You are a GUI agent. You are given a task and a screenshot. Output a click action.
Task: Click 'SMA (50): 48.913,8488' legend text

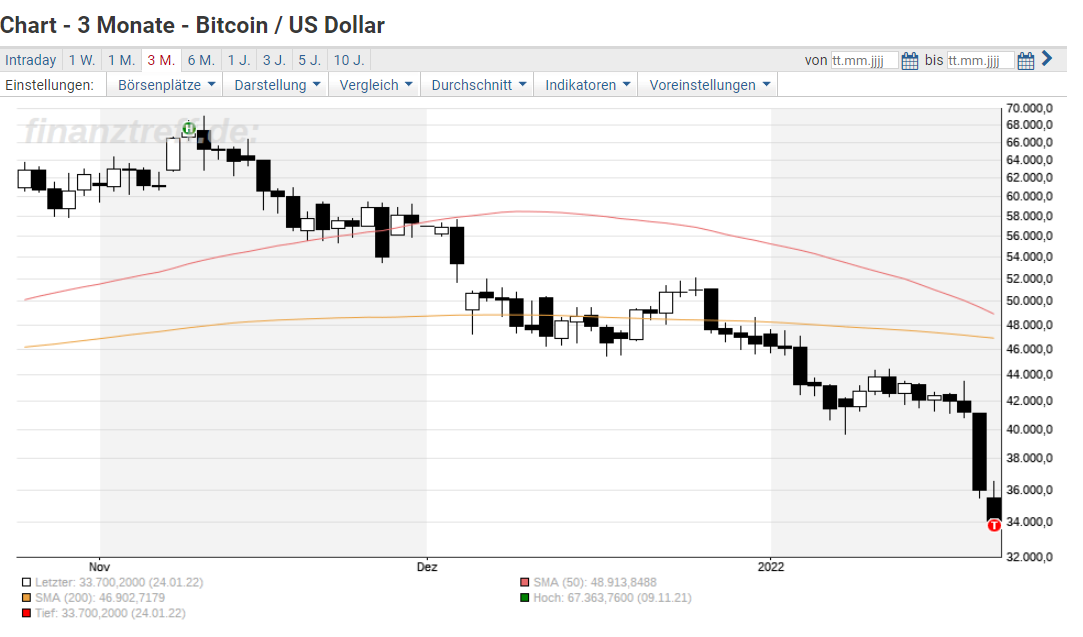[595, 582]
